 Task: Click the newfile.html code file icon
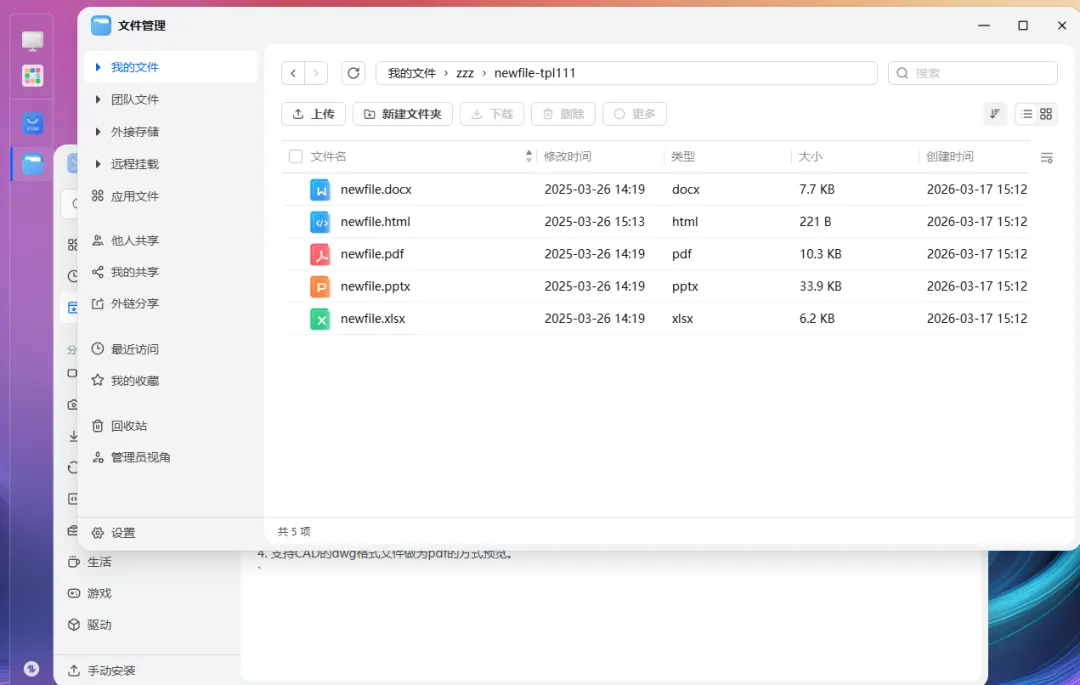point(320,222)
